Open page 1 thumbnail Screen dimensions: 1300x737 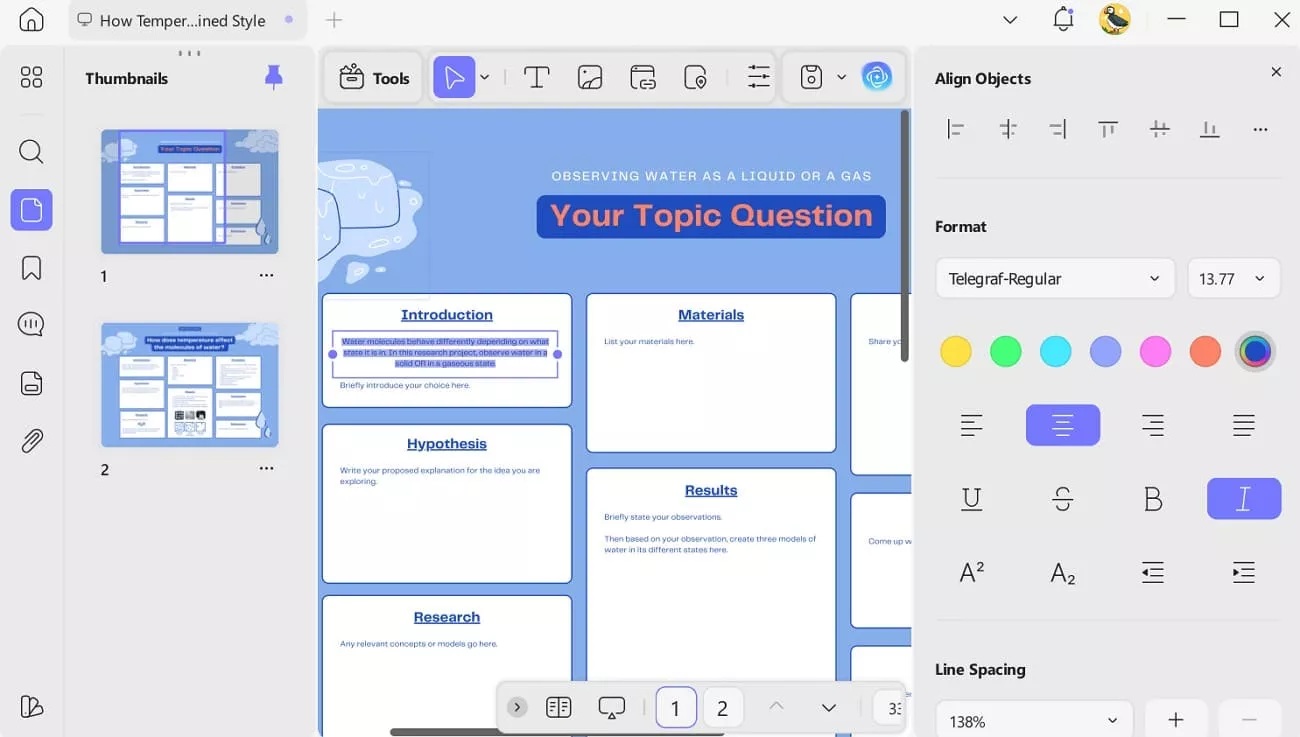click(x=189, y=191)
